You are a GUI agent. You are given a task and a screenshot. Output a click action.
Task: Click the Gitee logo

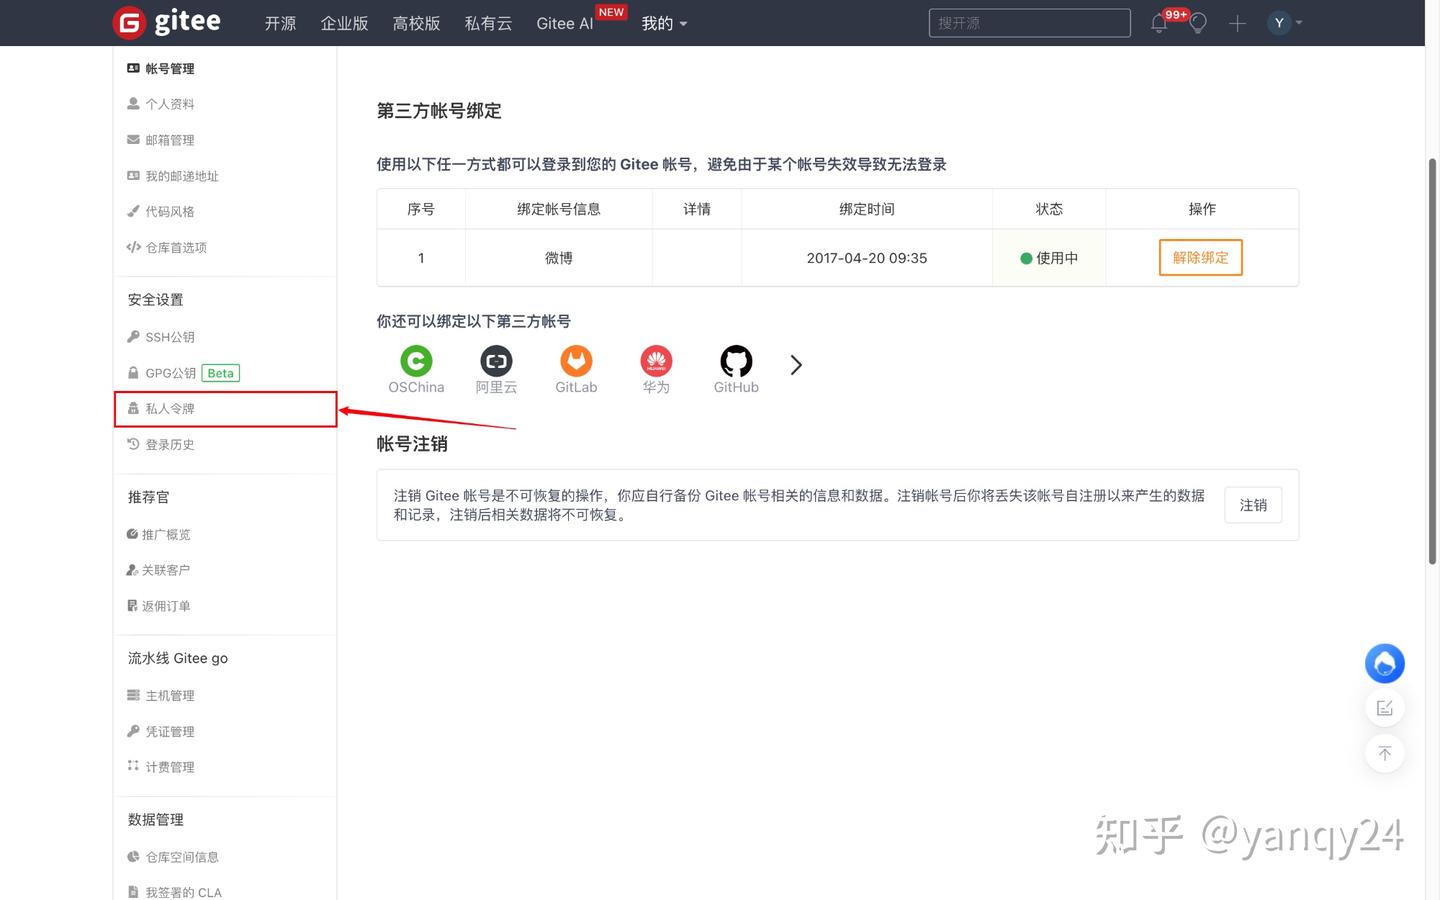point(165,22)
